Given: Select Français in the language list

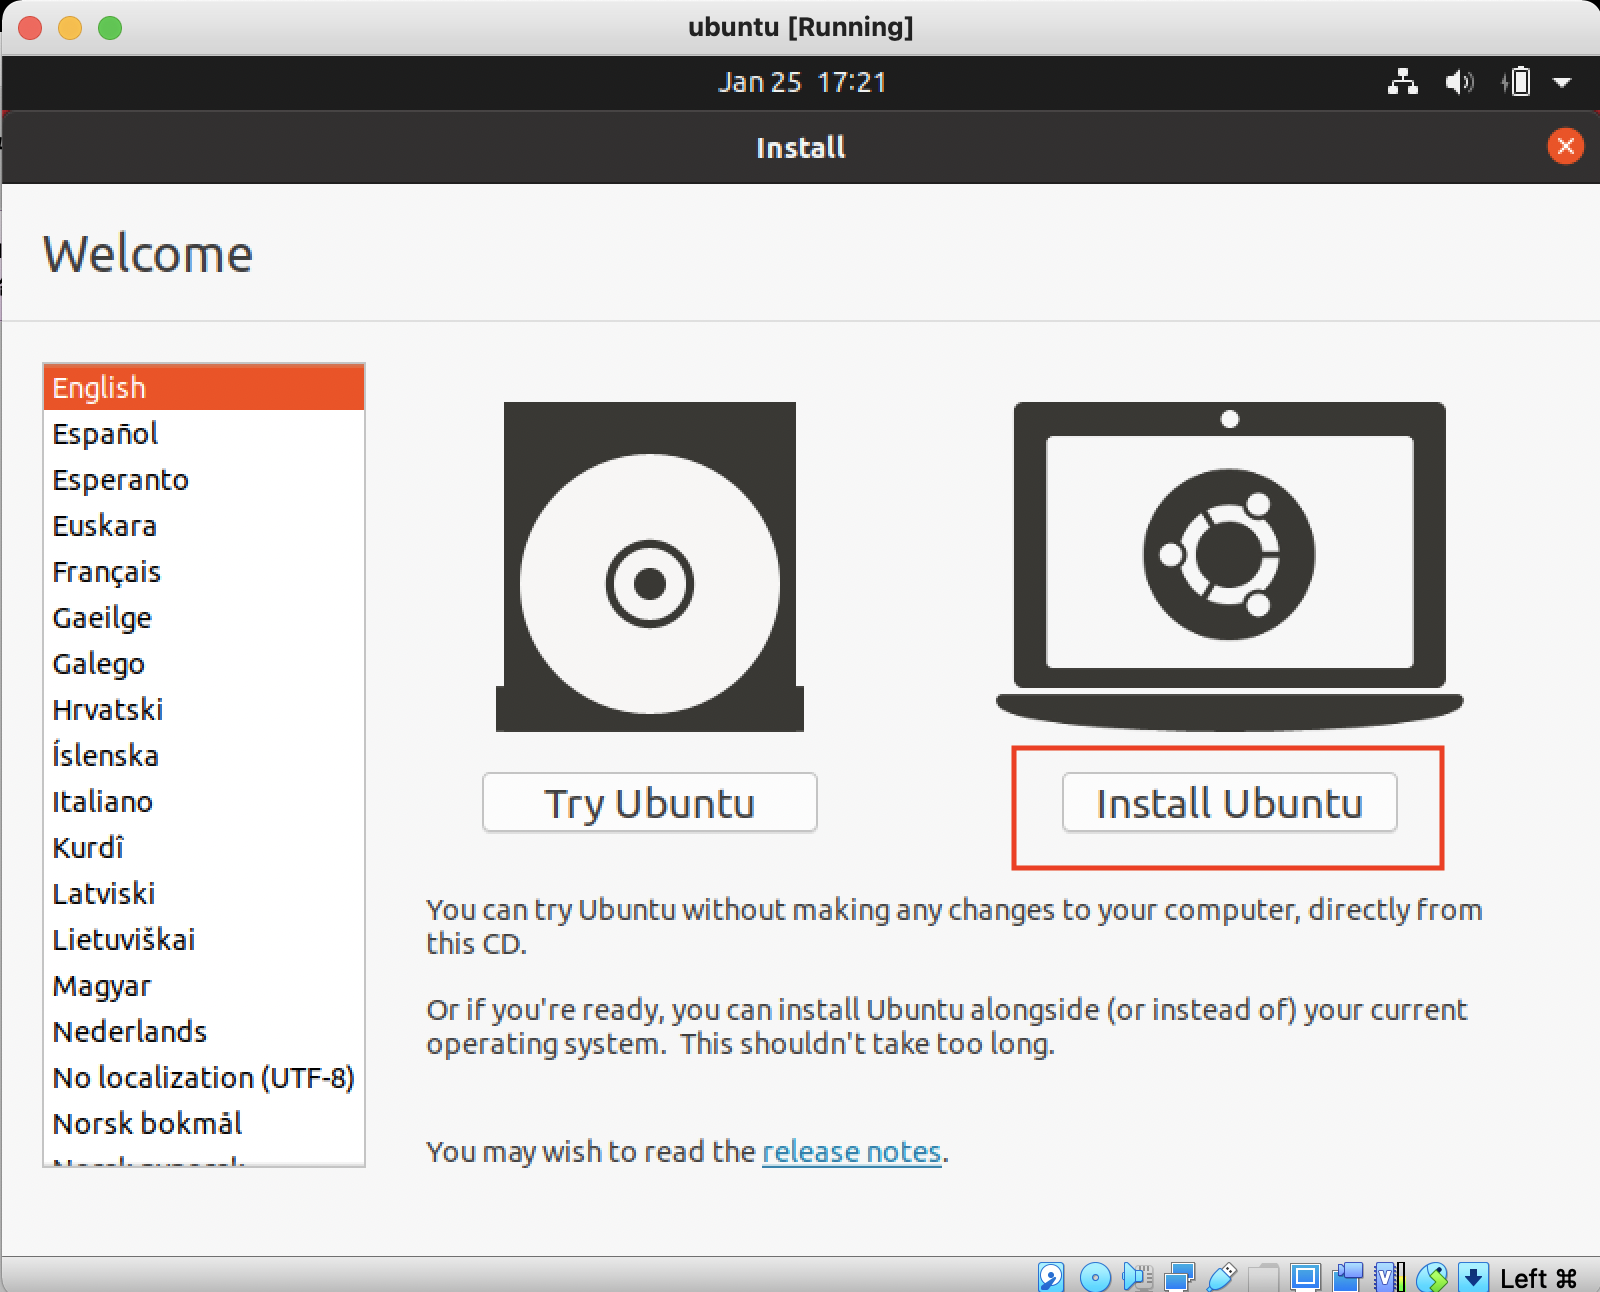Looking at the screenshot, I should point(204,572).
